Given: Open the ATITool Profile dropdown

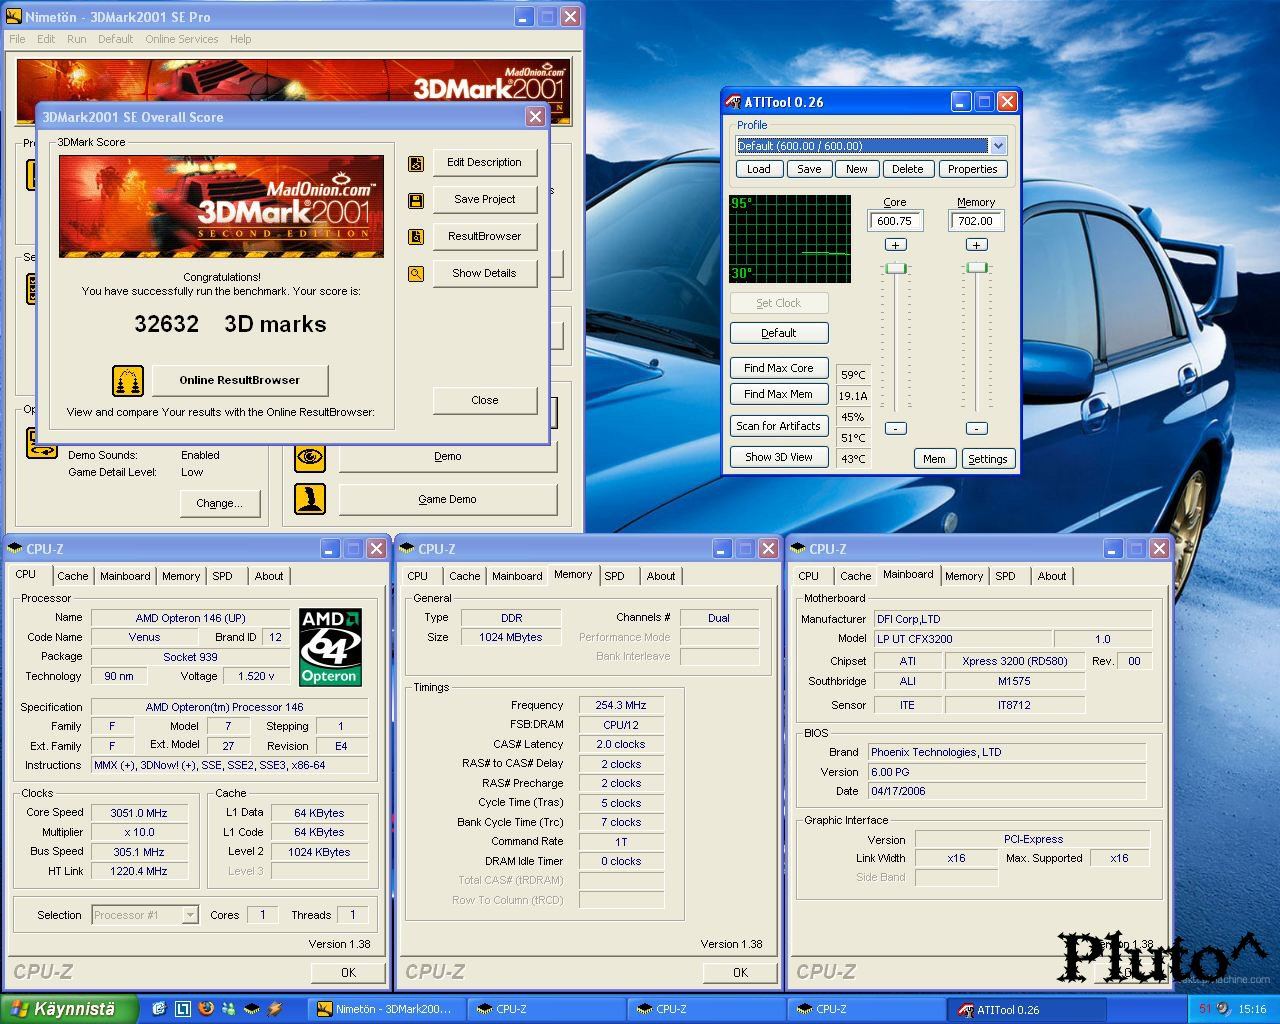Looking at the screenshot, I should pyautogui.click(x=998, y=146).
